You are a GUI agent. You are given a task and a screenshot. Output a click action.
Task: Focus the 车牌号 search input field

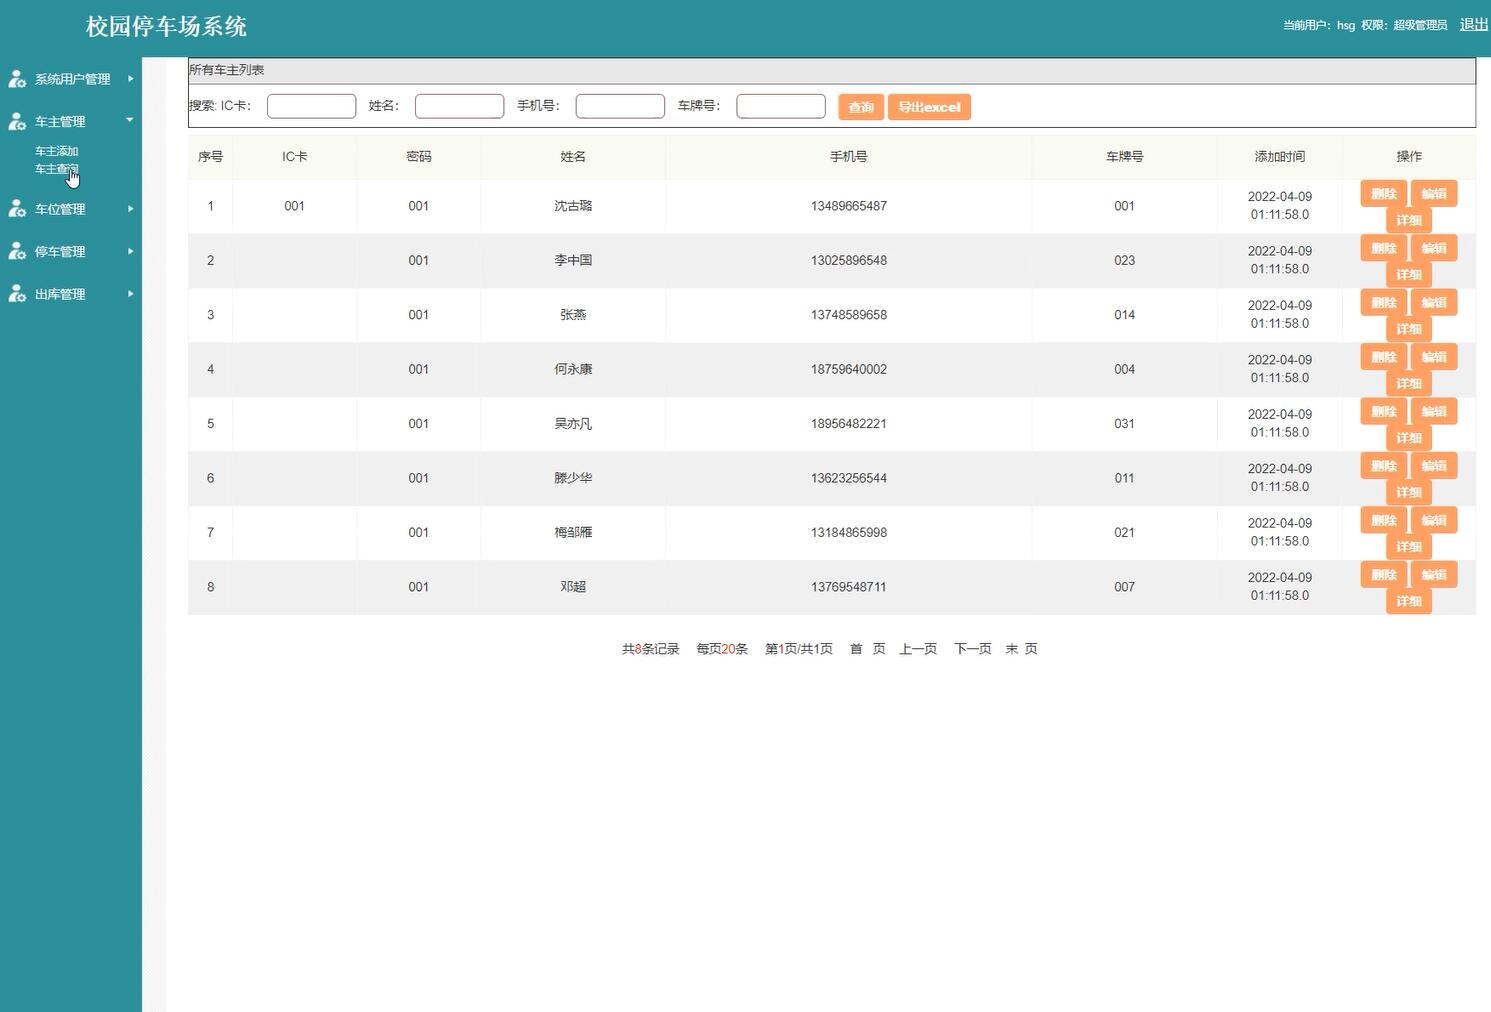point(780,106)
